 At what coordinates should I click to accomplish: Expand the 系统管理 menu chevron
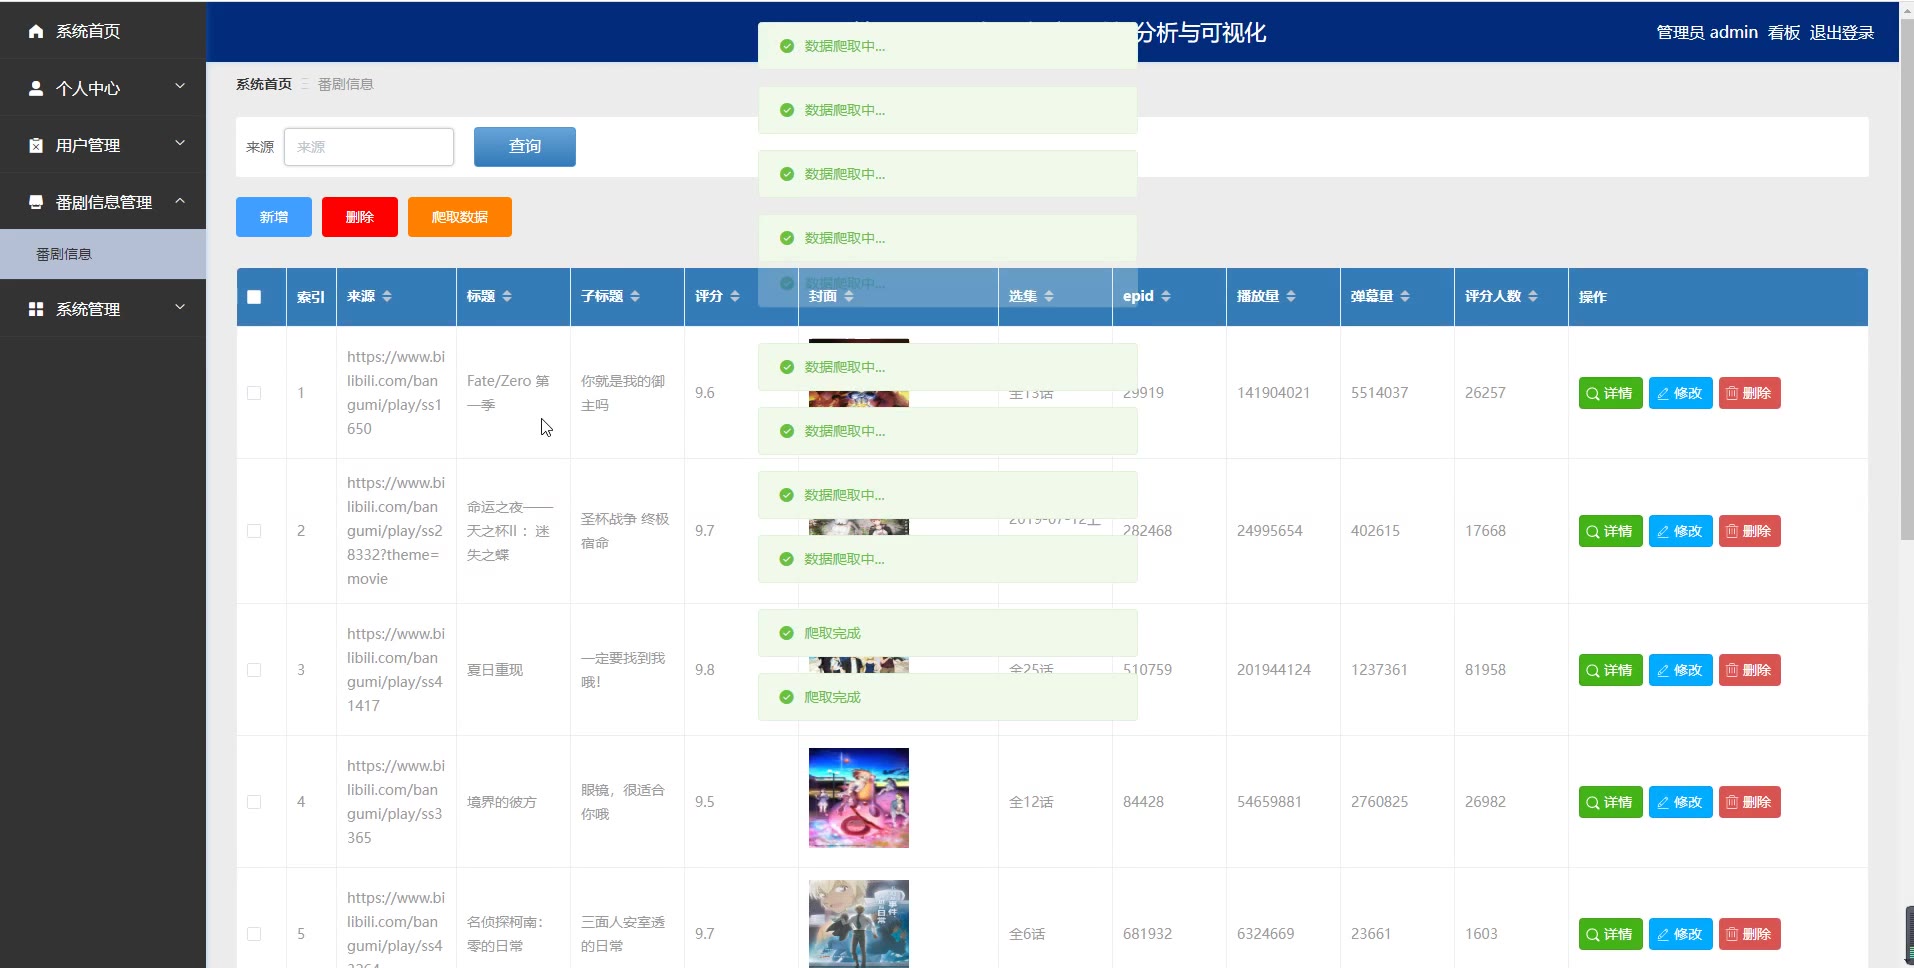pos(180,308)
